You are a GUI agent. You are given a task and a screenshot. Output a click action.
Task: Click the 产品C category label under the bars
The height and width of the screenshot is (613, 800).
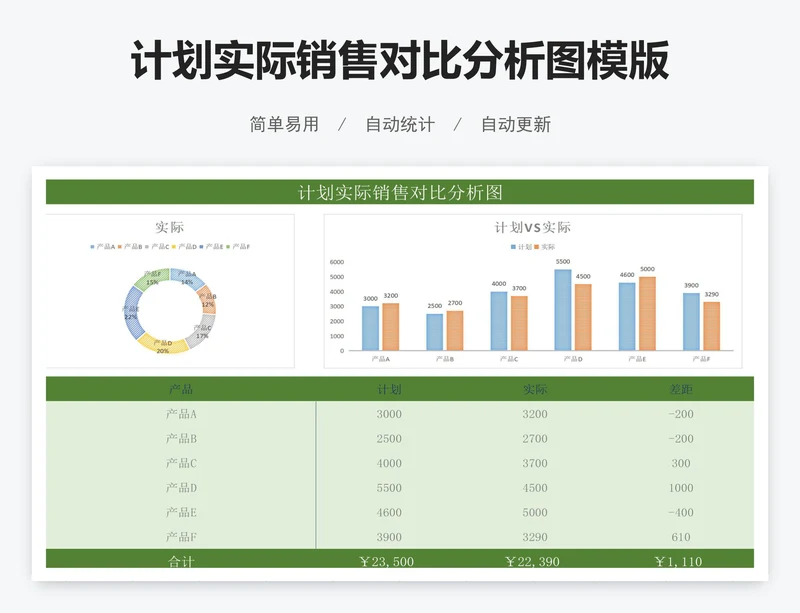coord(509,359)
